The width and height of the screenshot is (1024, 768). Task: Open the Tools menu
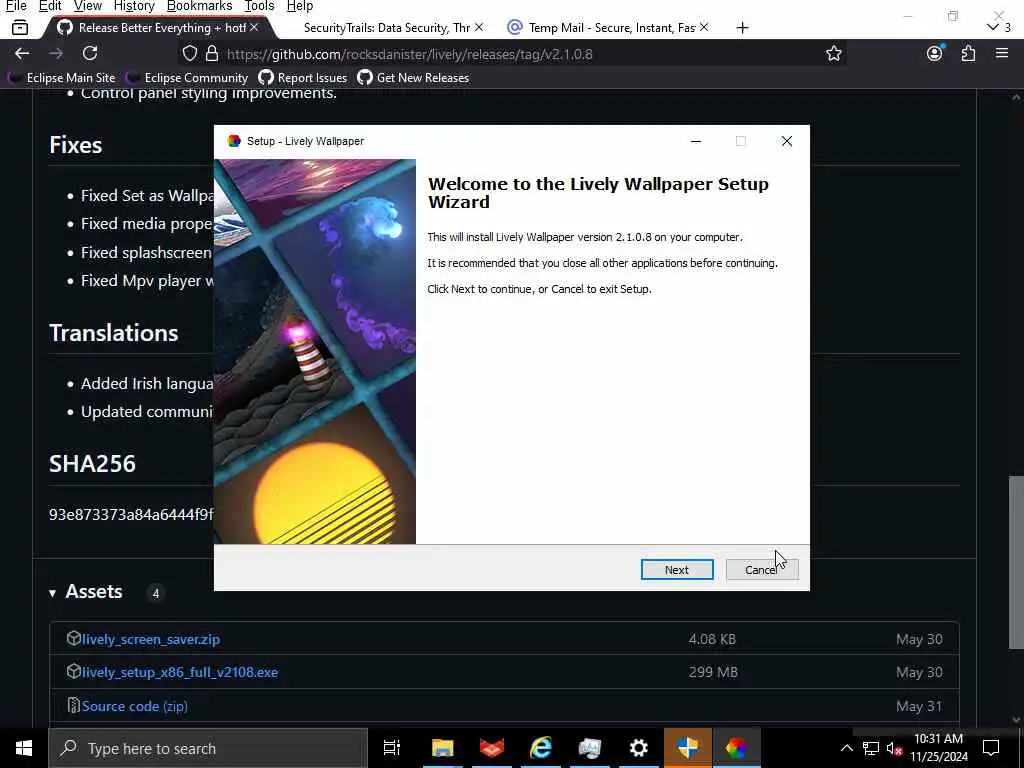pyautogui.click(x=259, y=6)
